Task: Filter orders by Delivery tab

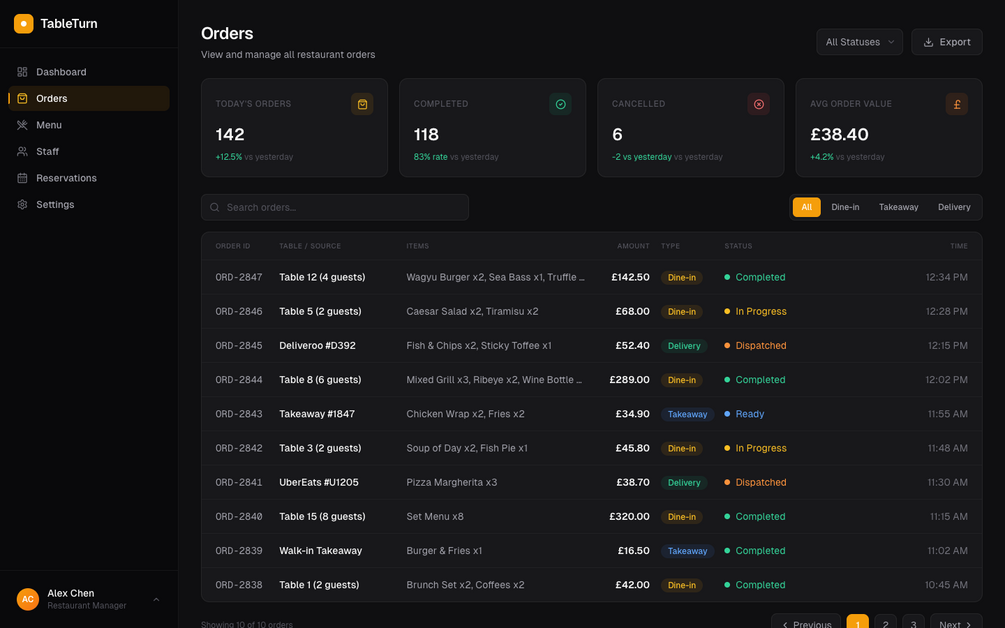Action: coord(954,207)
